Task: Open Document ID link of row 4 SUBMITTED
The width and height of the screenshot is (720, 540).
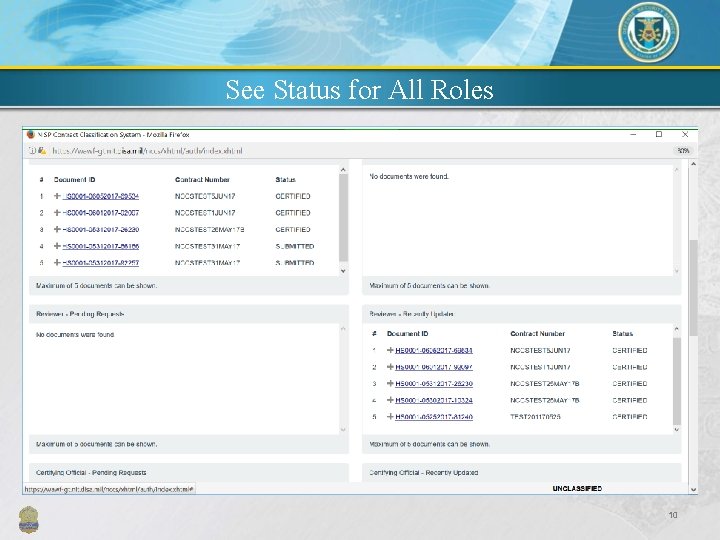Action: pyautogui.click(x=101, y=246)
